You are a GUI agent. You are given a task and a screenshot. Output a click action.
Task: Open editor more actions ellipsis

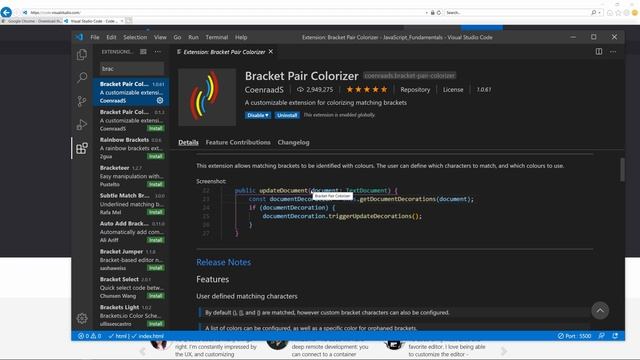pos(613,52)
